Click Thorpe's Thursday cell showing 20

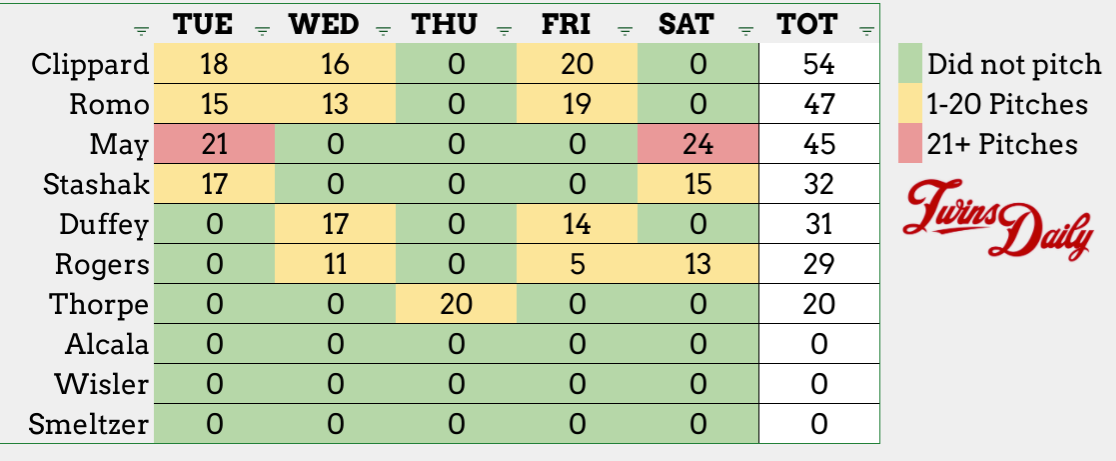(455, 305)
